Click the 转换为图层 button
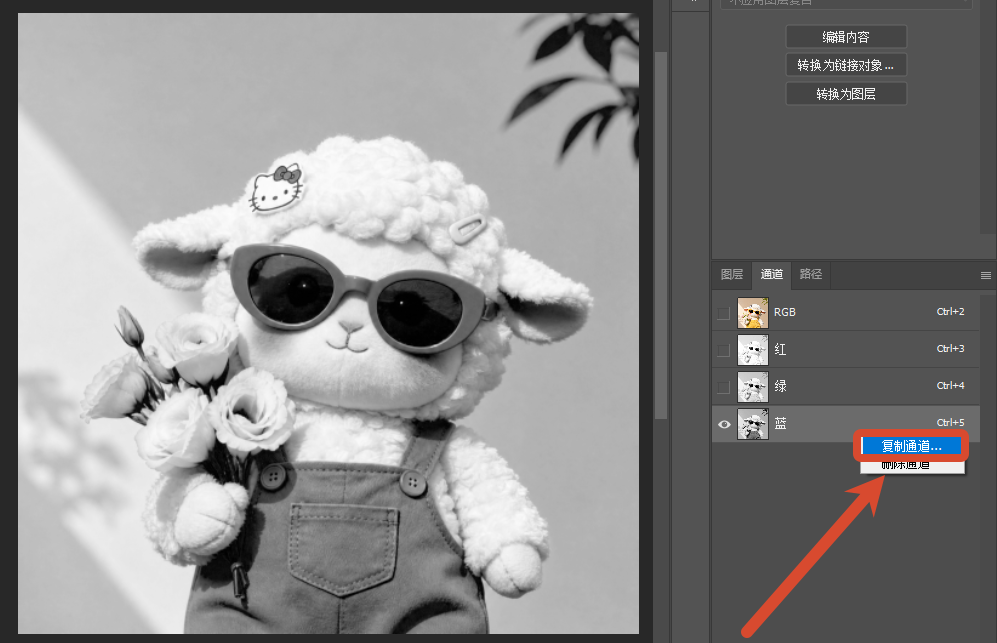The height and width of the screenshot is (643, 997). [846, 93]
